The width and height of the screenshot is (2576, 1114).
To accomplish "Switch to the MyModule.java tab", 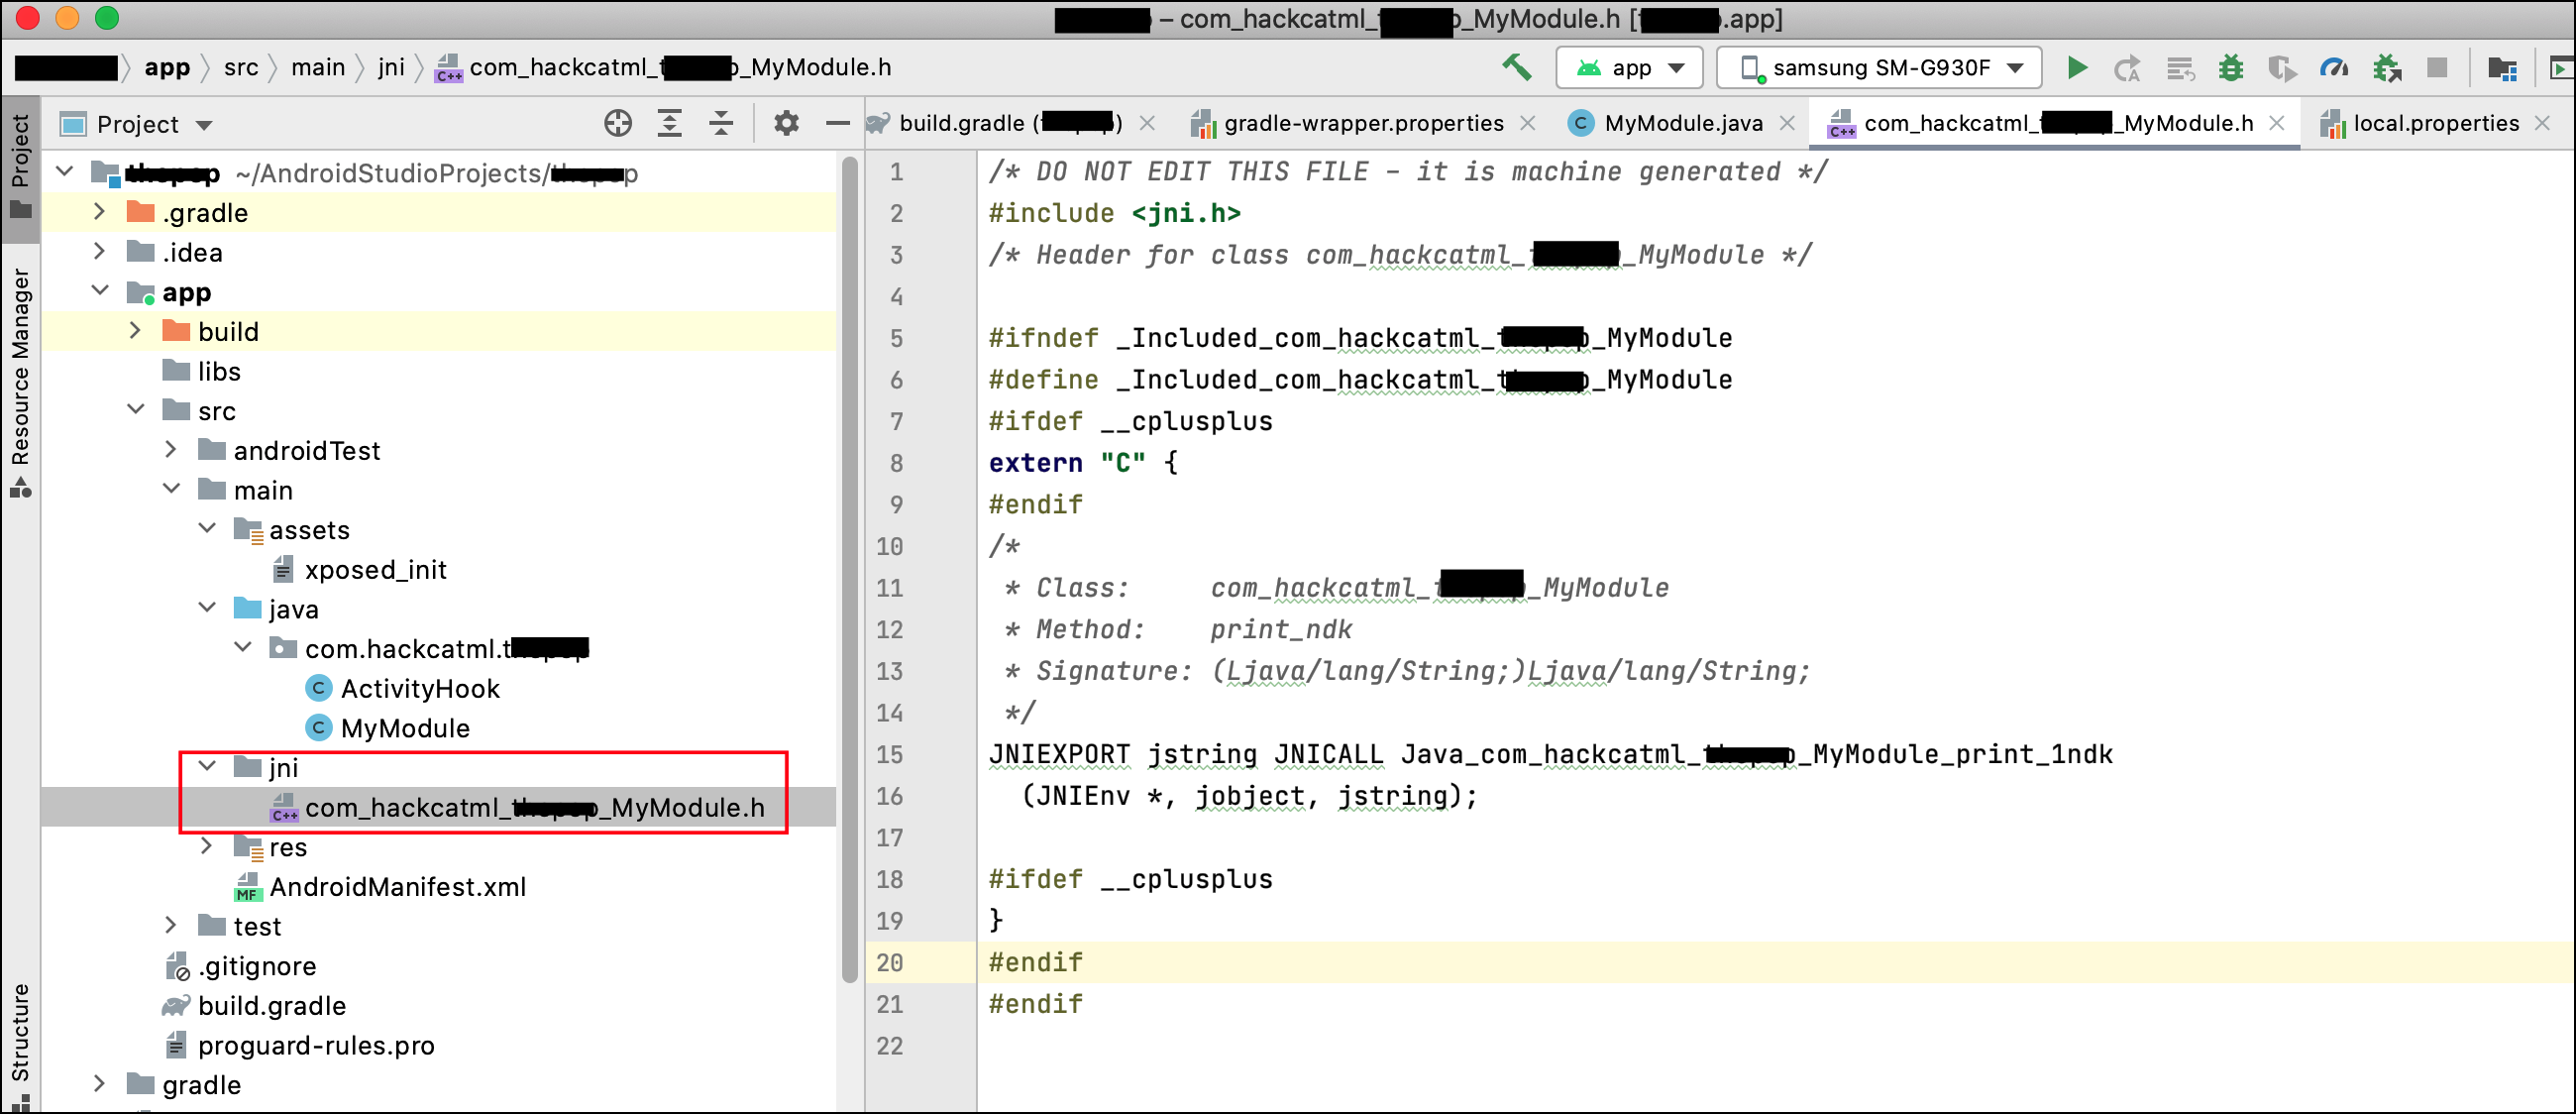I will point(1682,124).
